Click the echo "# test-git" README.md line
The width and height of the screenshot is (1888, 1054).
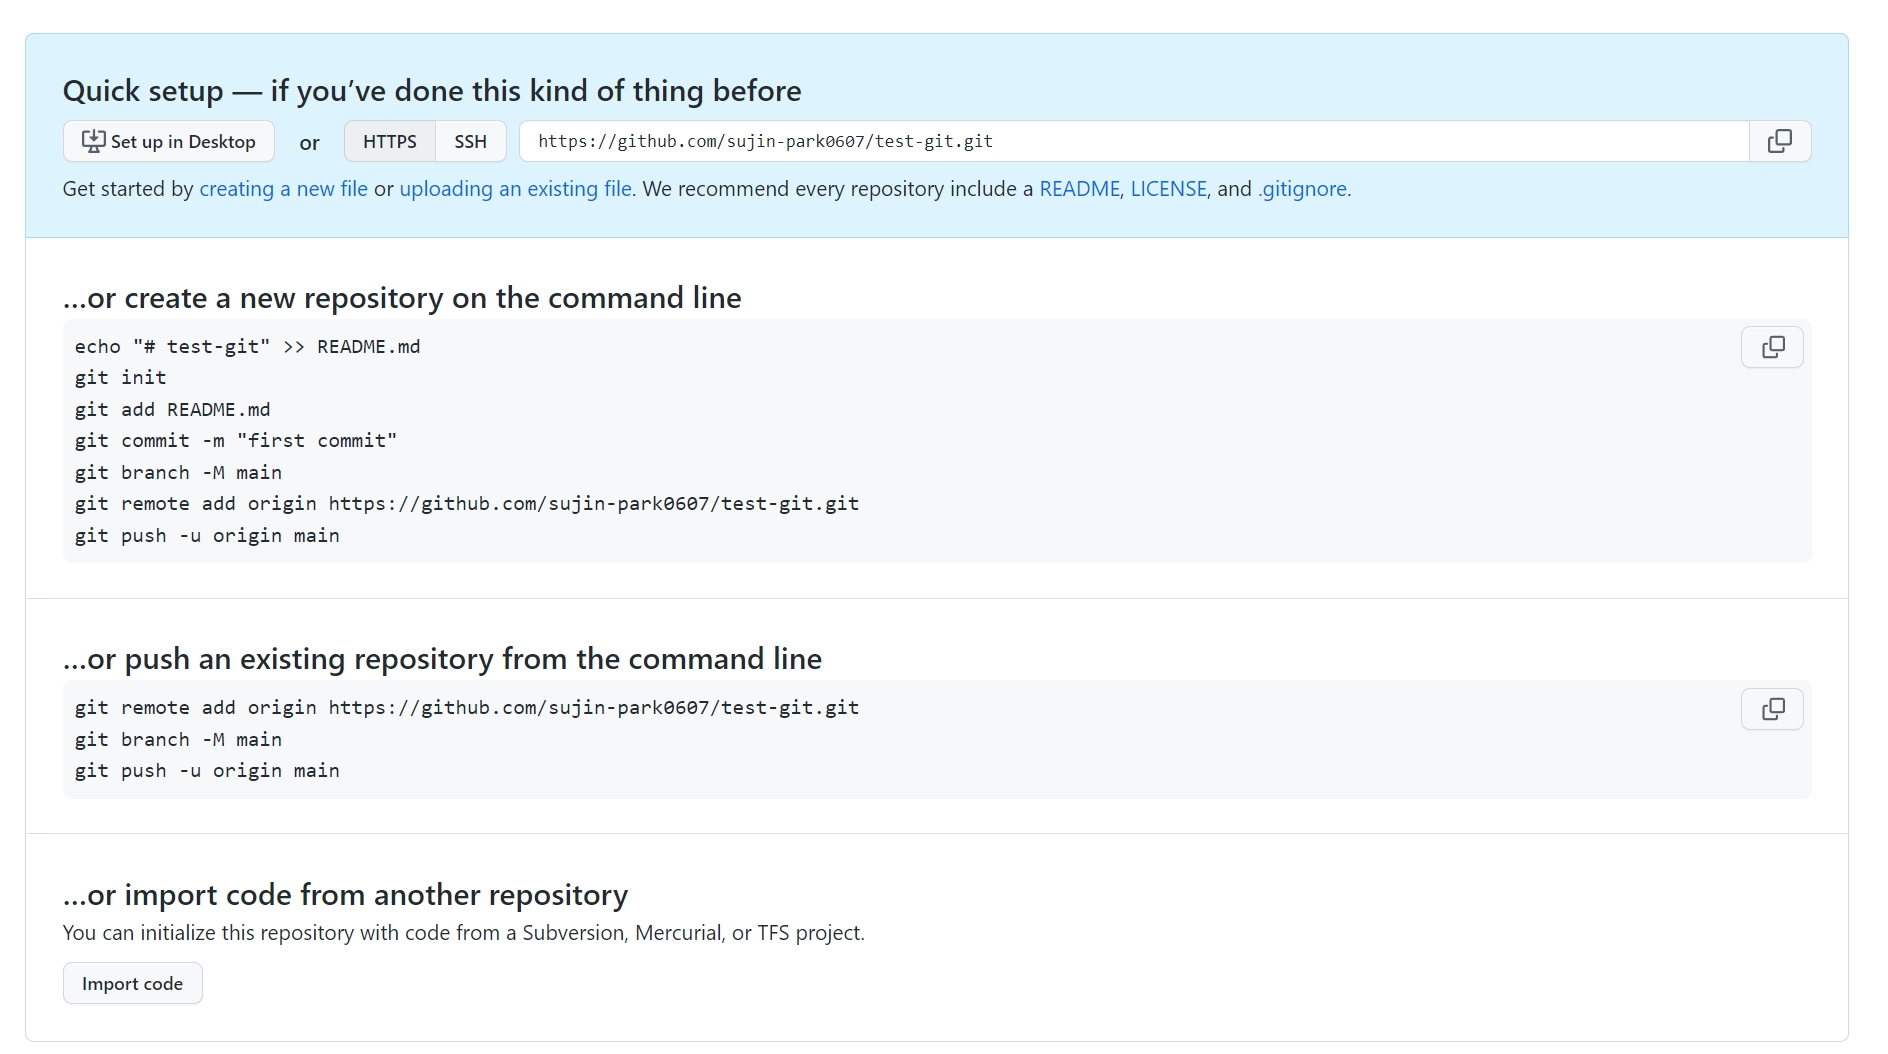click(x=247, y=347)
